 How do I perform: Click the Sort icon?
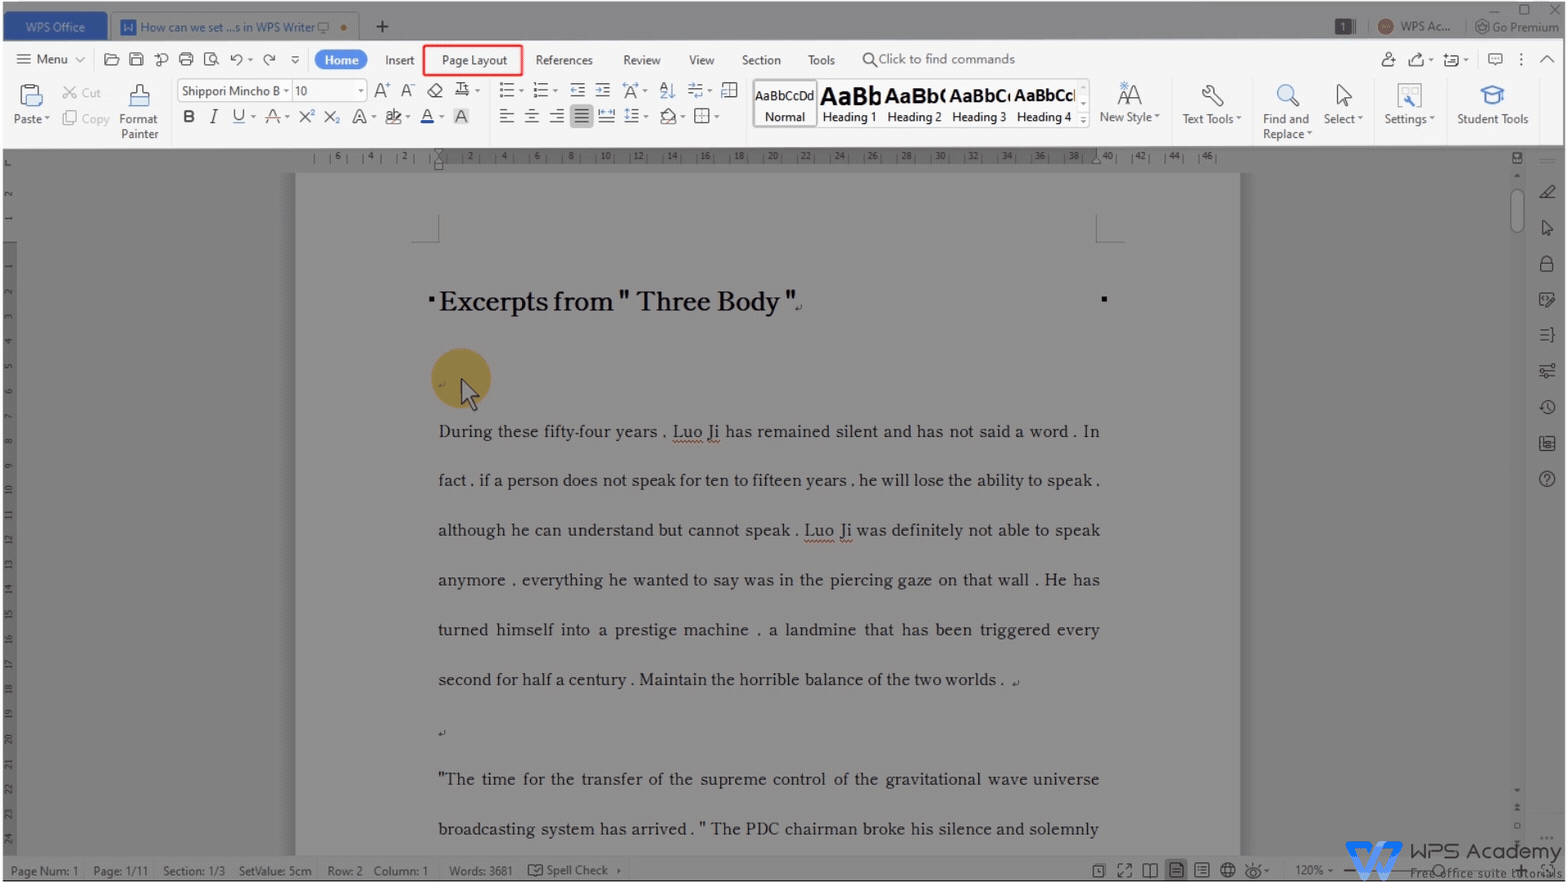pos(667,91)
